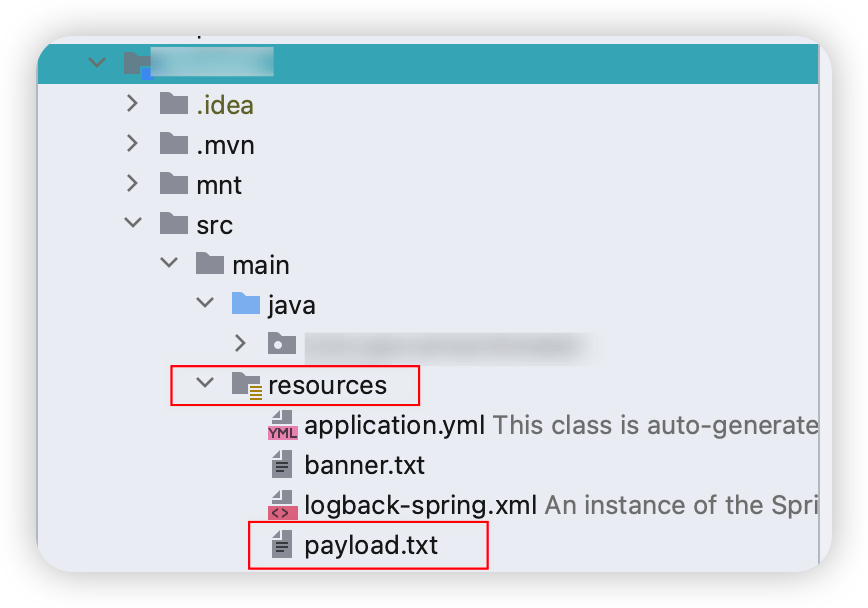The width and height of the screenshot is (868, 608).
Task: Click the YML icon of application.yml
Action: (282, 425)
